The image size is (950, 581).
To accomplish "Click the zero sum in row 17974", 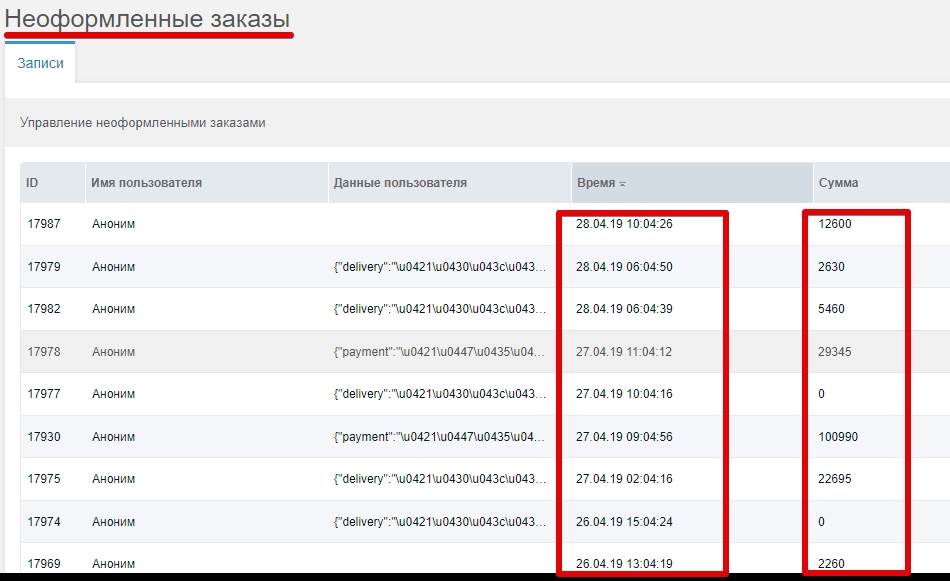I will click(x=822, y=522).
